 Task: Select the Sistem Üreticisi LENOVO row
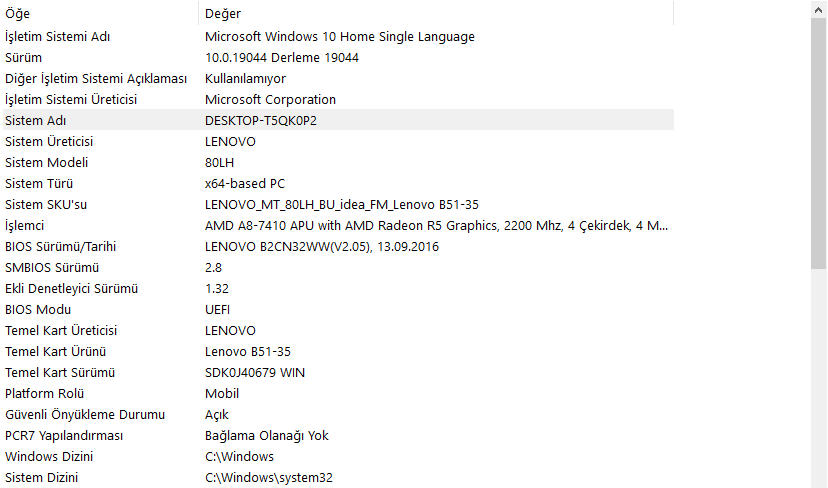click(49, 141)
